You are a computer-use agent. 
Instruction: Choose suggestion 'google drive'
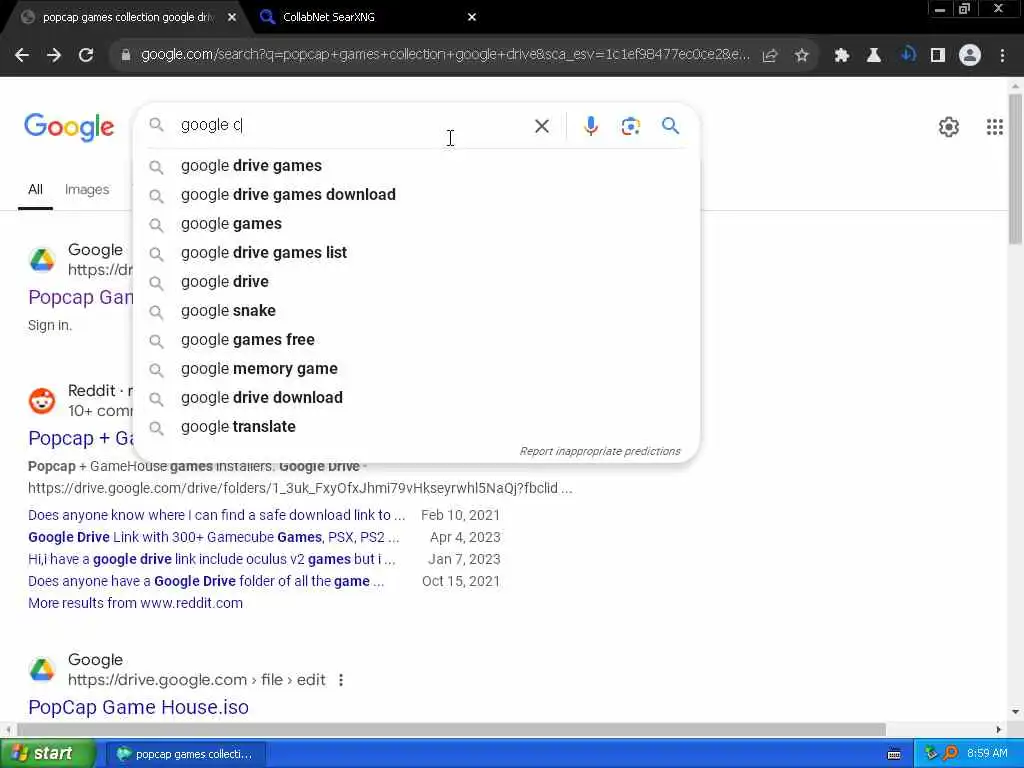pyautogui.click(x=416, y=281)
